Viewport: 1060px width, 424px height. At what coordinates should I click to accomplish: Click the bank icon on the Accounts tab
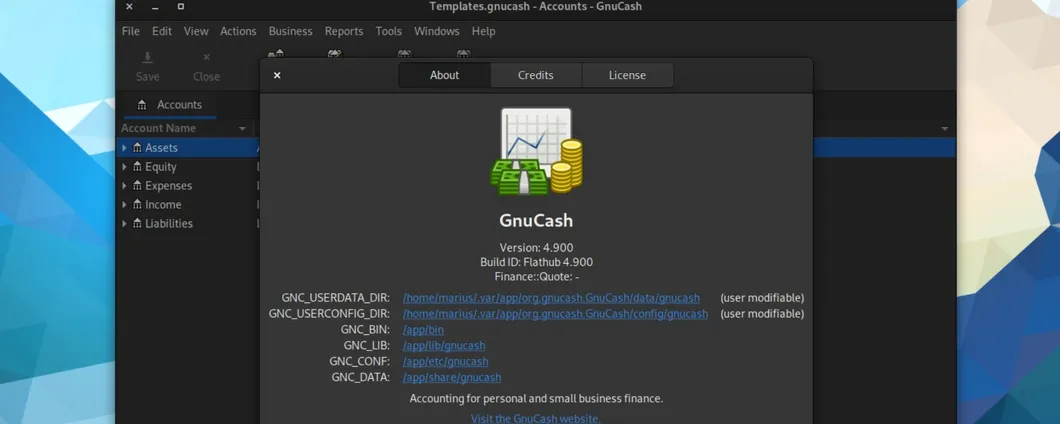pyautogui.click(x=142, y=105)
